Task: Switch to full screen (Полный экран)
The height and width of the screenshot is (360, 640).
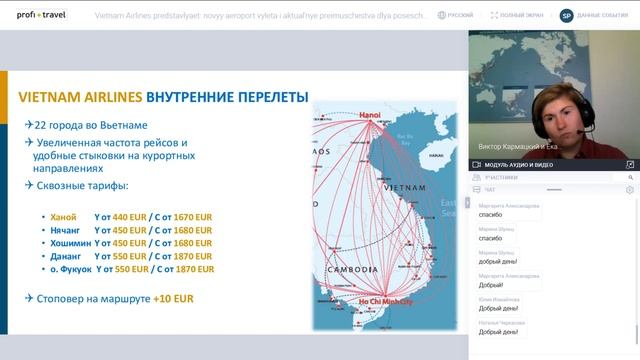Action: 517,15
